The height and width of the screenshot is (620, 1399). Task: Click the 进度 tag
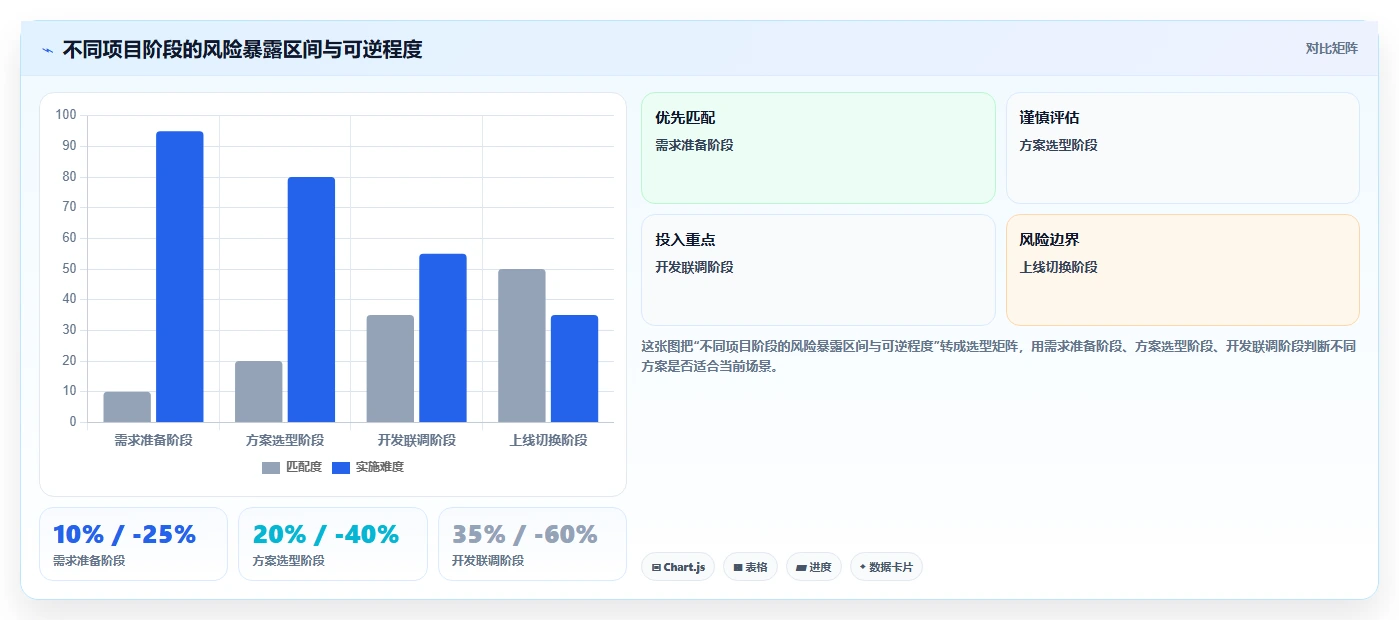coord(814,567)
